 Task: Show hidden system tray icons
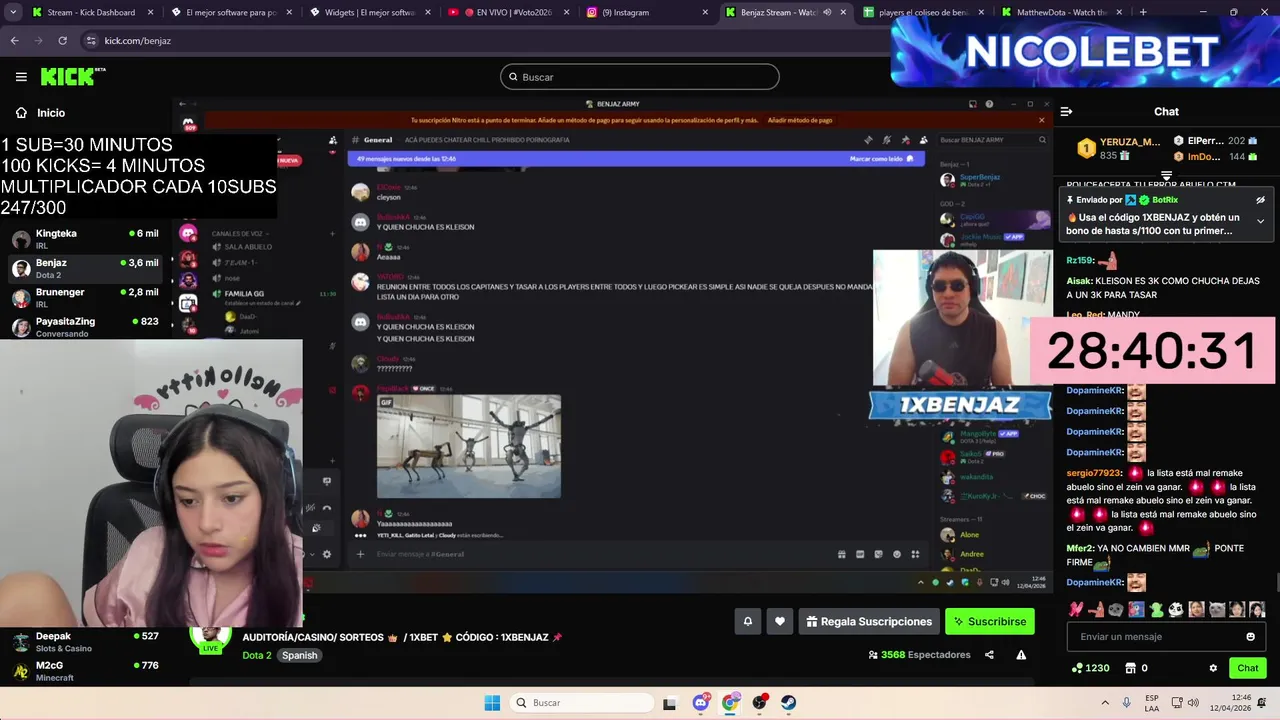point(1105,703)
